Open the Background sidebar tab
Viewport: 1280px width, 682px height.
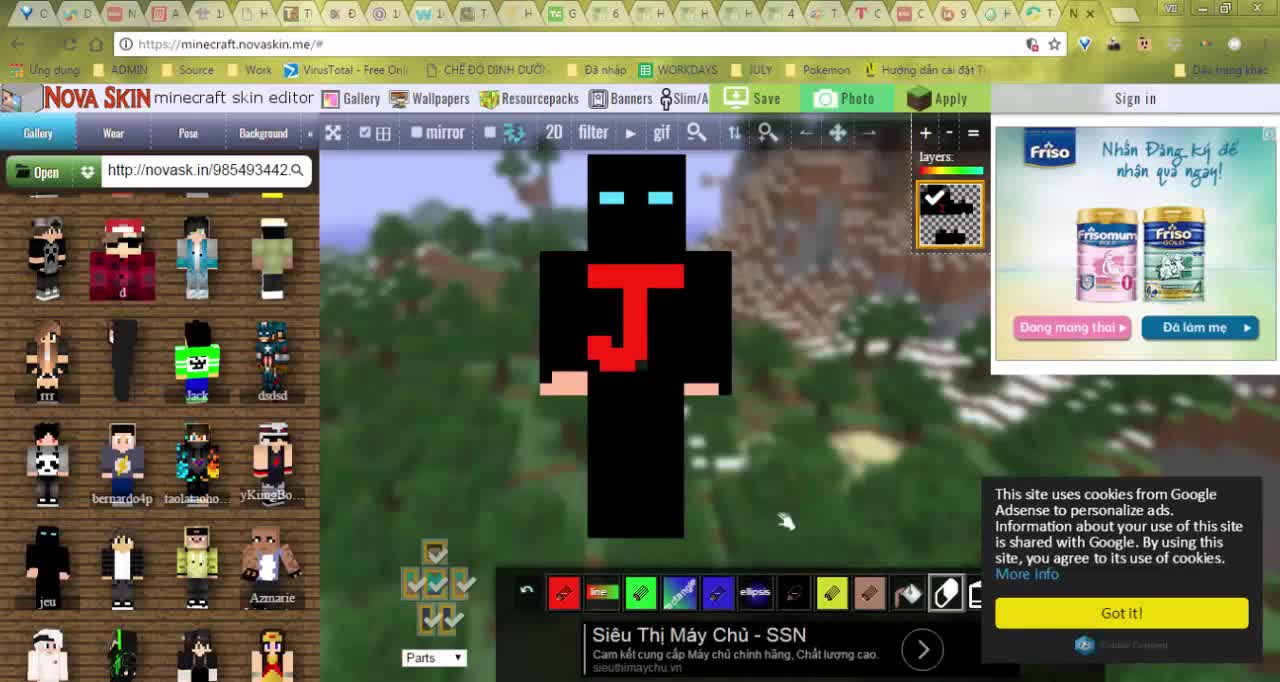(x=263, y=133)
